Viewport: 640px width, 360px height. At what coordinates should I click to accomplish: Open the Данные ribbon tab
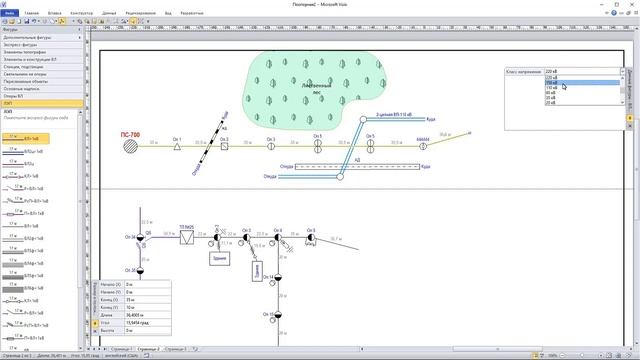[x=109, y=13]
